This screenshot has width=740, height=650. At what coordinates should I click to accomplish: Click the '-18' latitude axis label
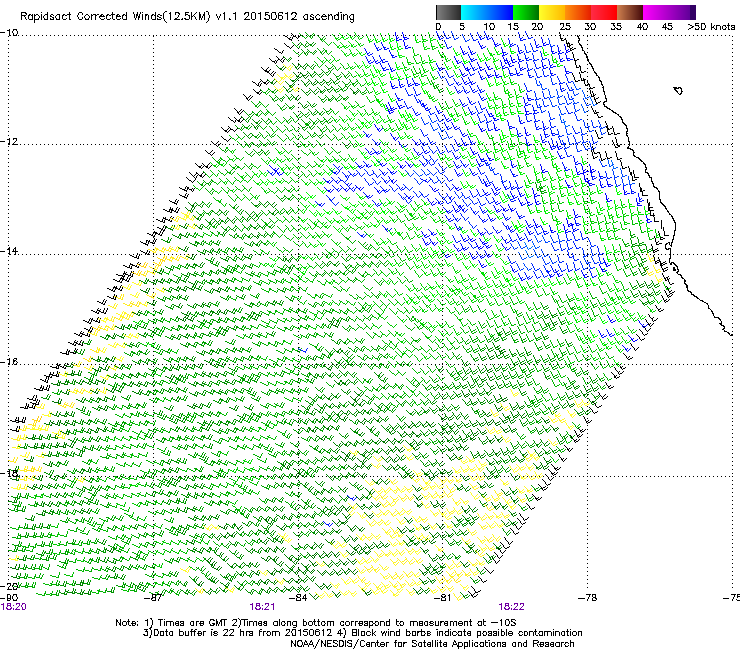tap(9, 473)
